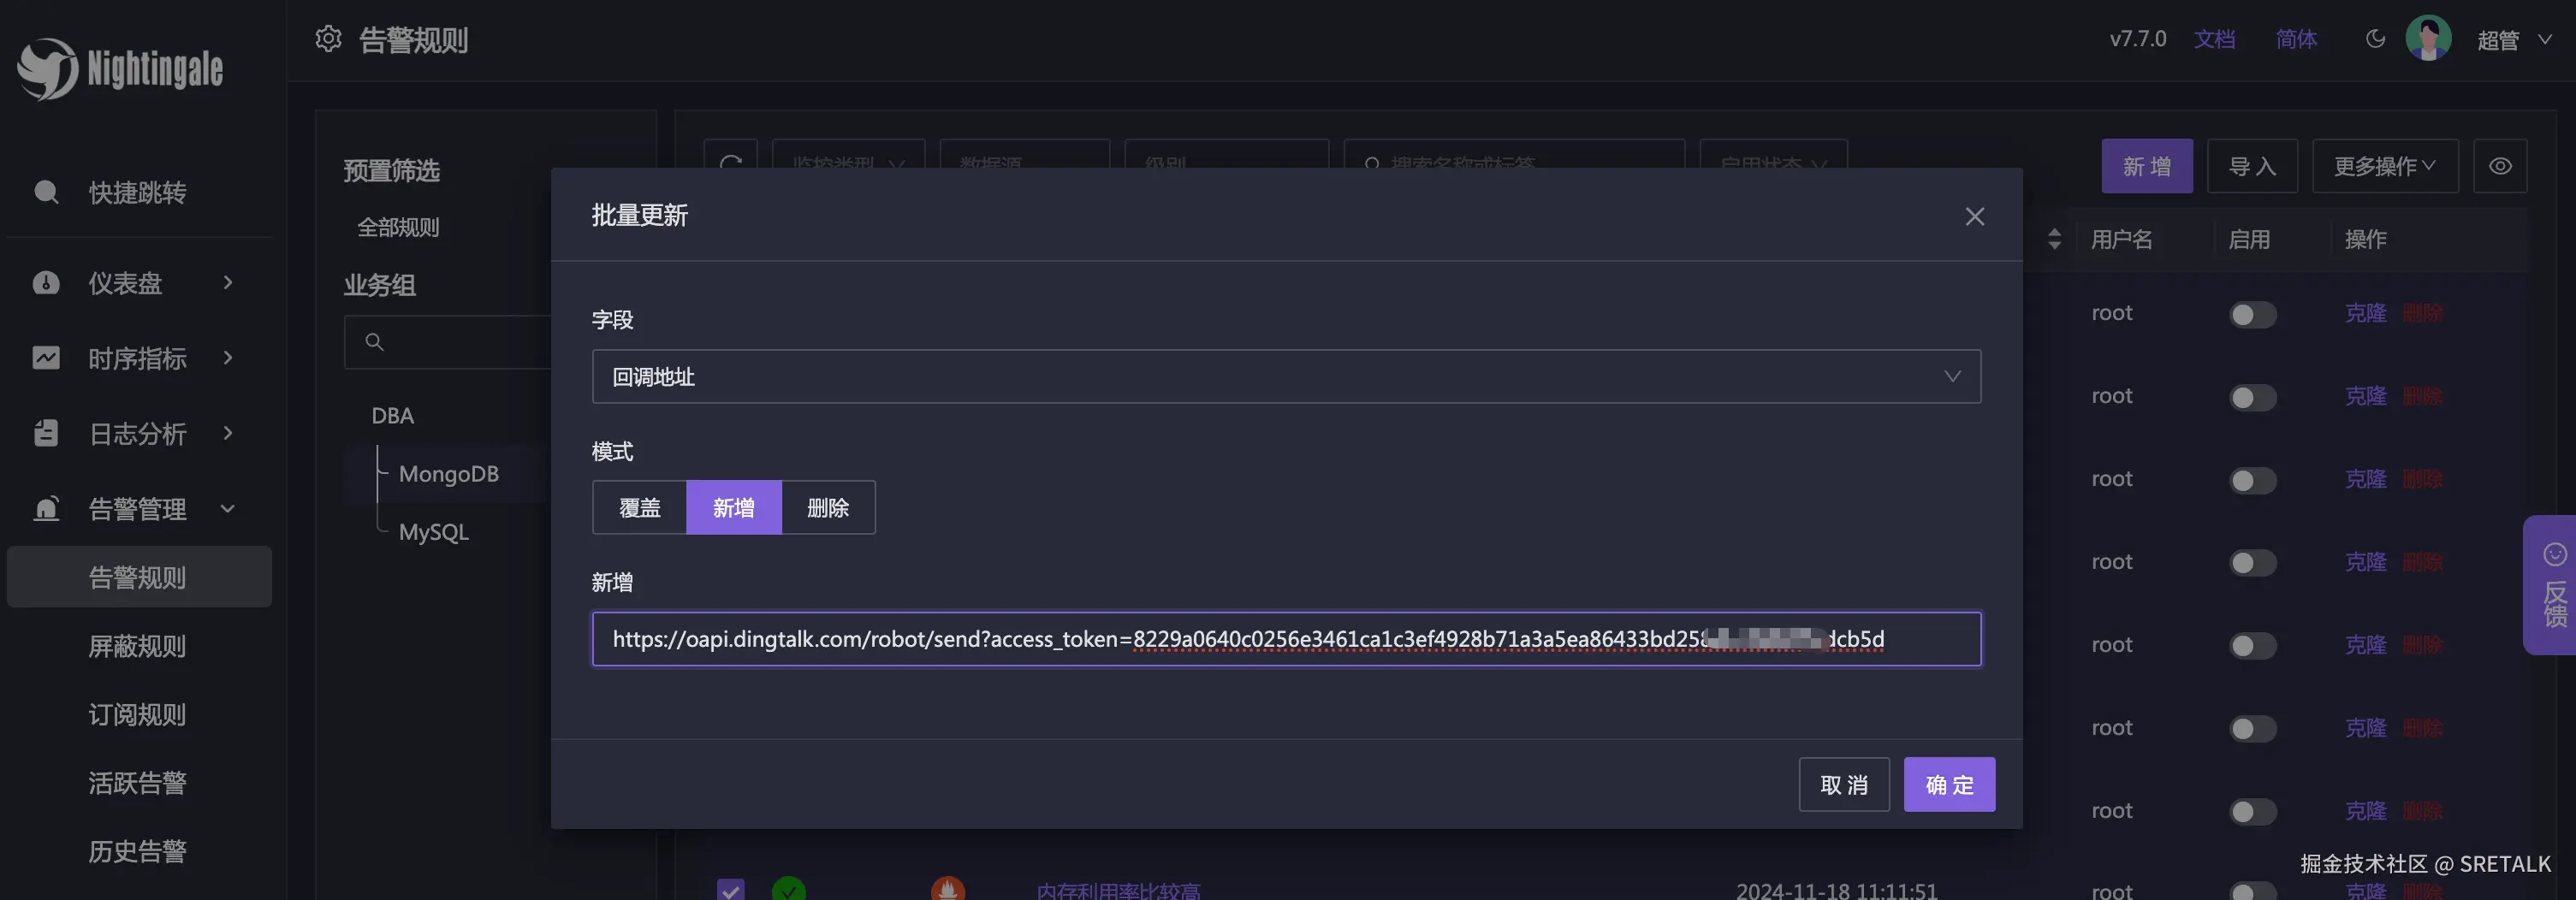Close the 批量更新 dialog with X
Image resolution: width=2576 pixels, height=900 pixels.
click(x=1974, y=216)
